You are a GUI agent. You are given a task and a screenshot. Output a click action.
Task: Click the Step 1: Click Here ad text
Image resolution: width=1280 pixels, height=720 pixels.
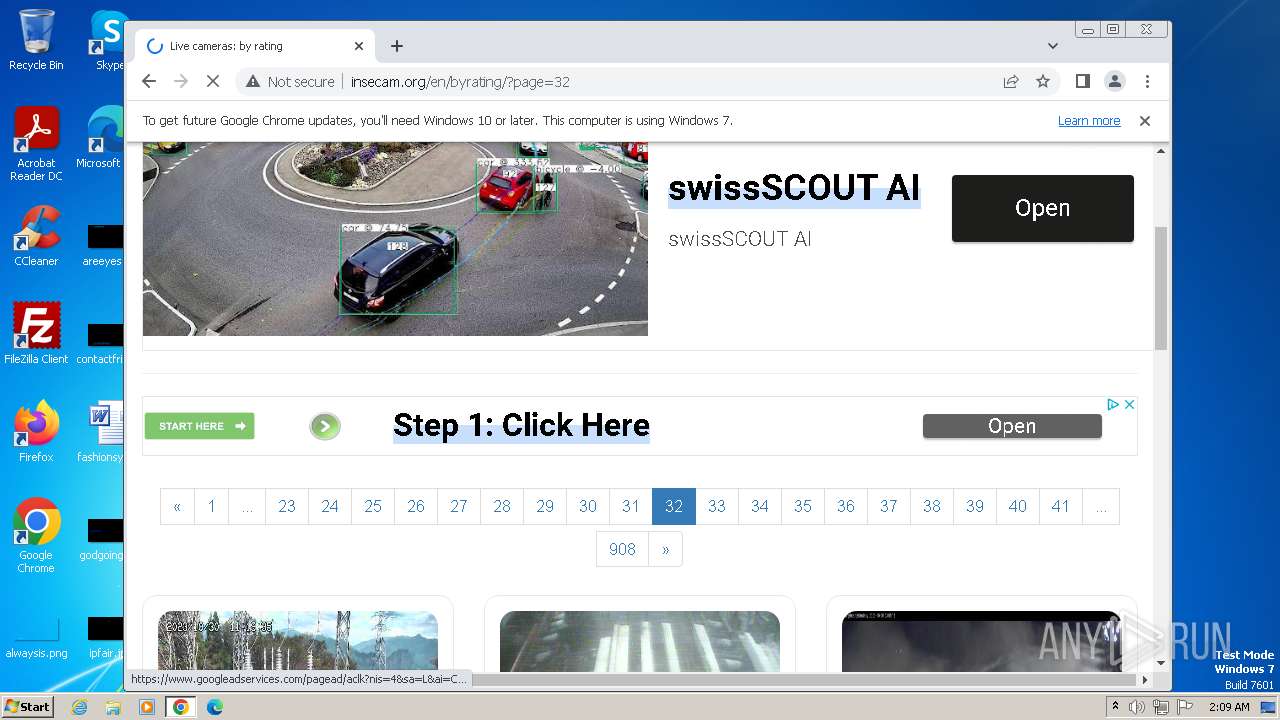(x=521, y=425)
